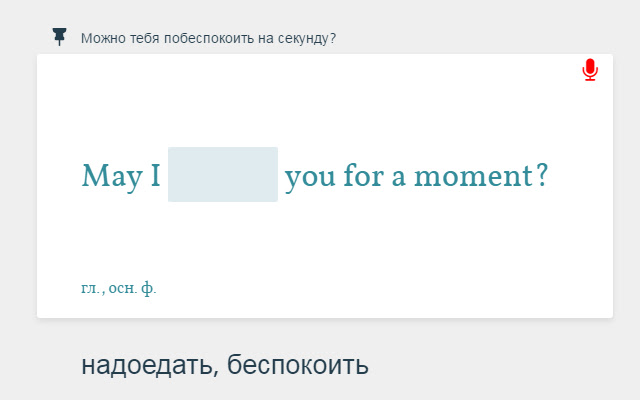Click the word "for" in the sentence
Viewport: 640px width, 400px height.
[363, 177]
